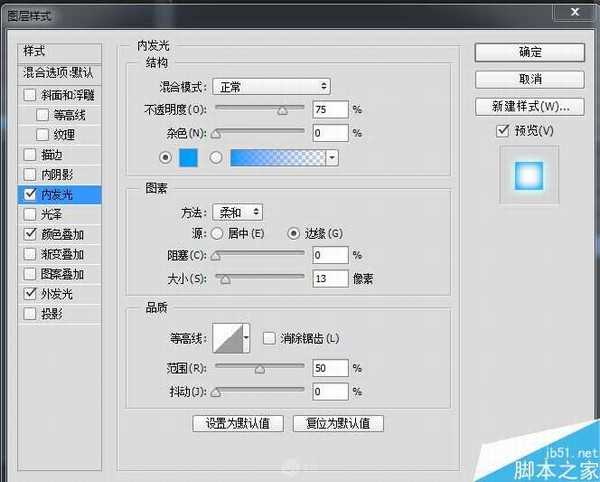This screenshot has width=600, height=482.
Task: Click the contour curve thumbnail (等高线)
Action: [228, 338]
